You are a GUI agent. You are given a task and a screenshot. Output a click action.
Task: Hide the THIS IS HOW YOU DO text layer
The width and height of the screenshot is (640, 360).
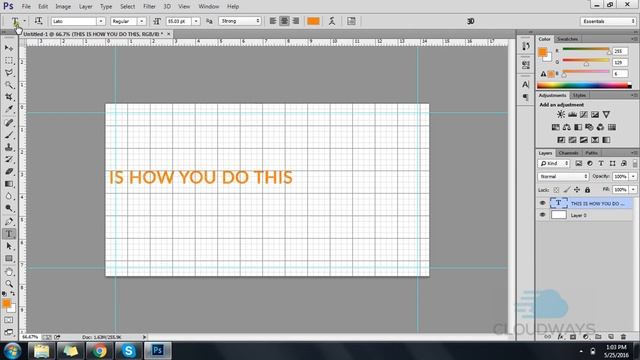point(542,203)
